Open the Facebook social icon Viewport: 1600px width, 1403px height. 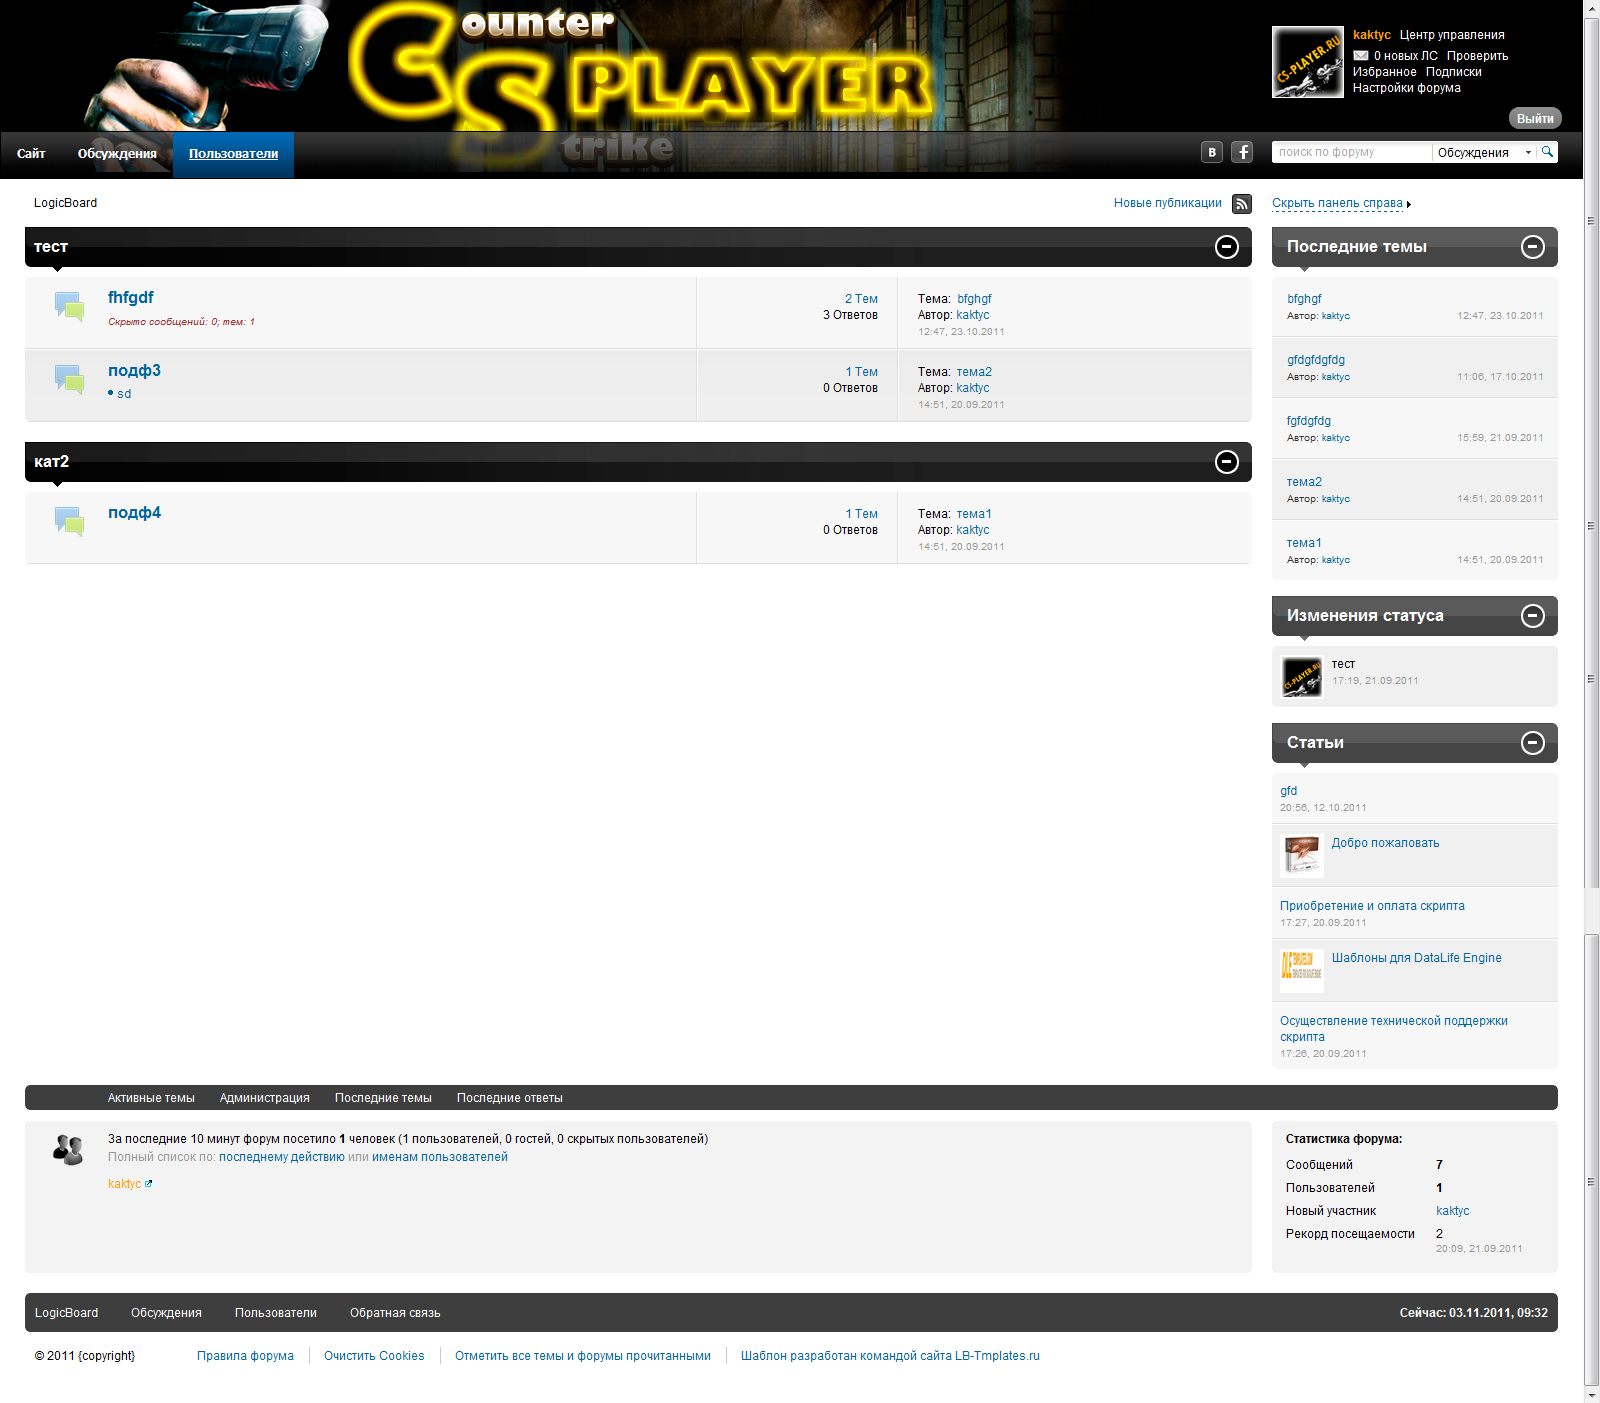tap(1242, 152)
